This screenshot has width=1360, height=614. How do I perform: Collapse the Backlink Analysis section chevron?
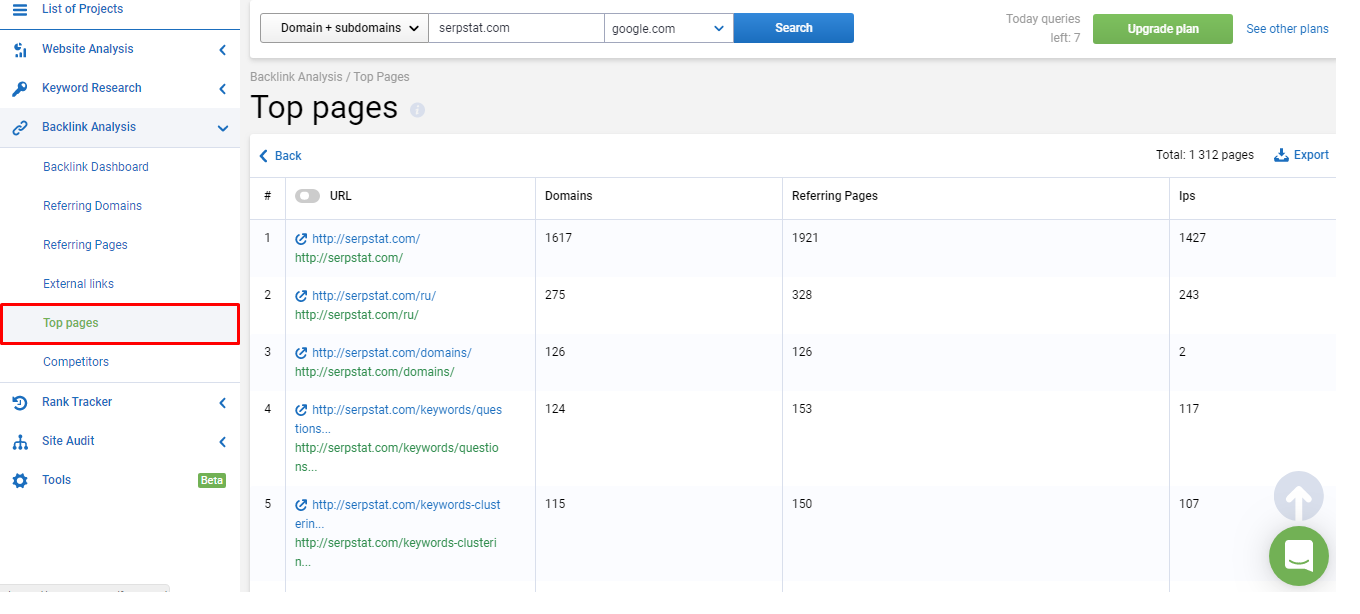coord(222,128)
